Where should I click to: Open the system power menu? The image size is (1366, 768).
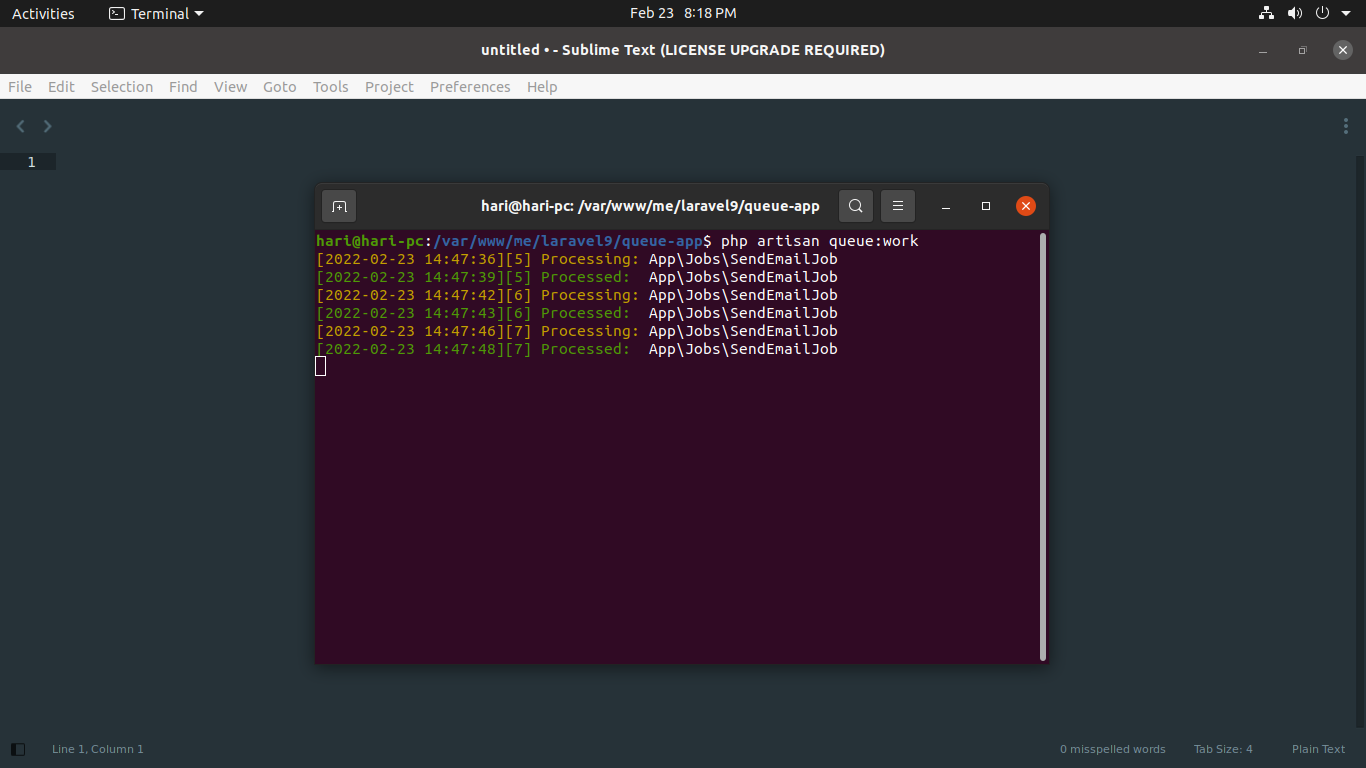pos(1322,13)
